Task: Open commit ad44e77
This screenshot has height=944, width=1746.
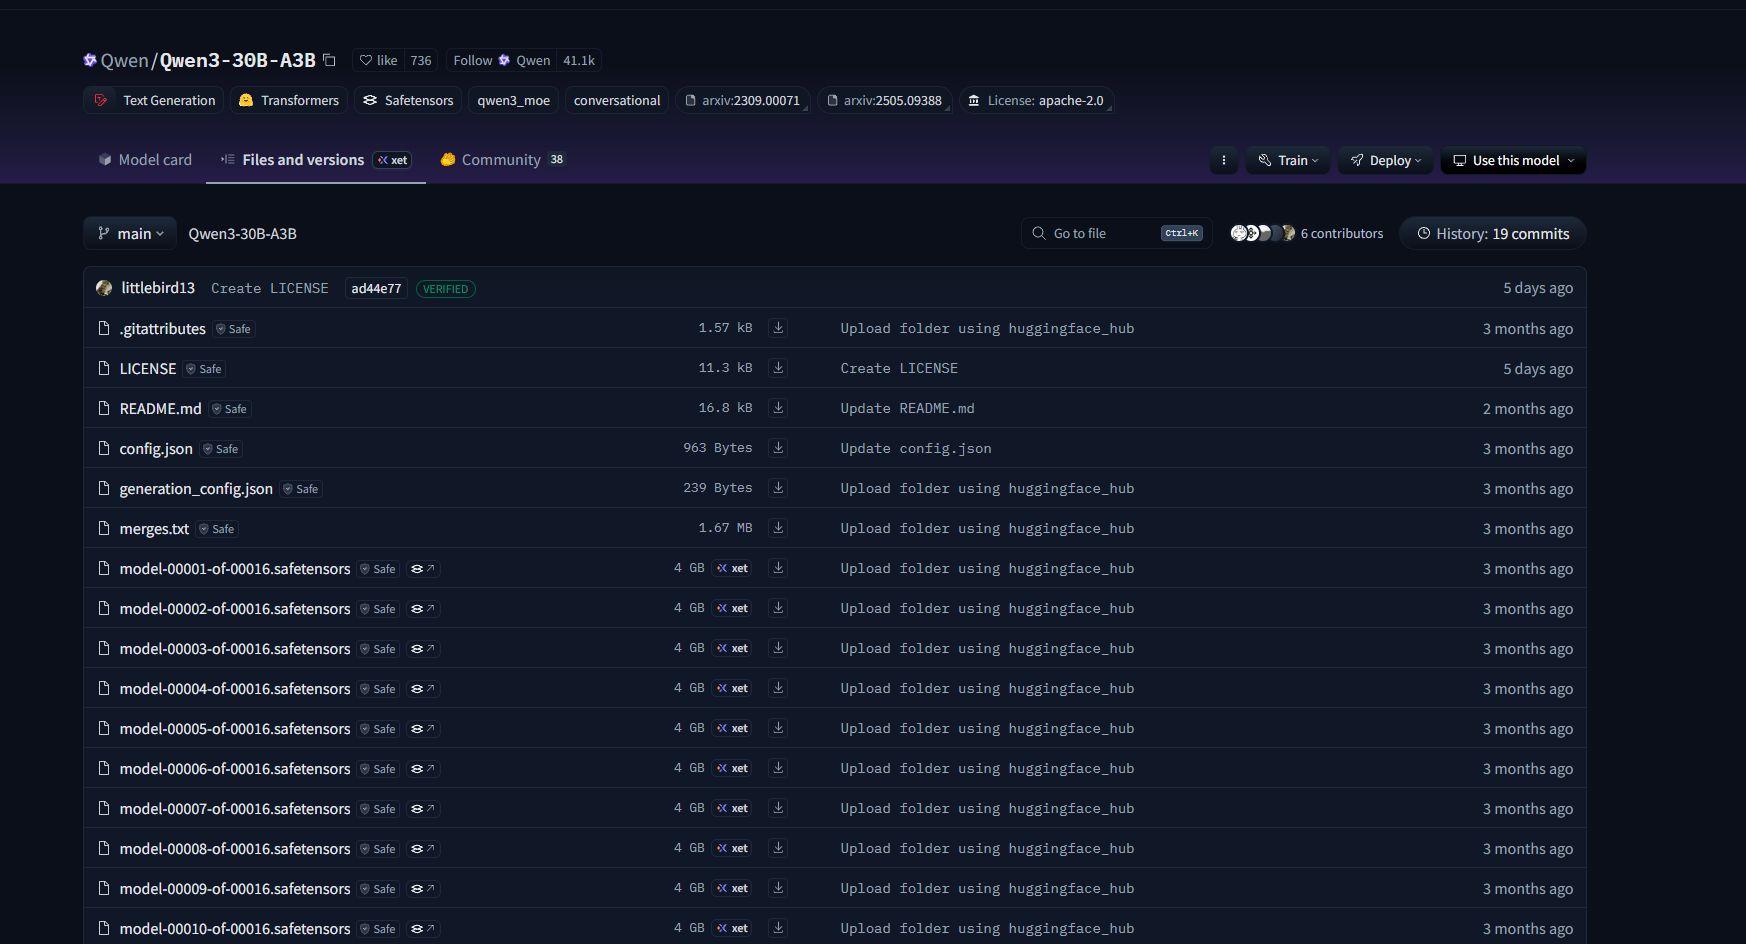Action: (376, 289)
